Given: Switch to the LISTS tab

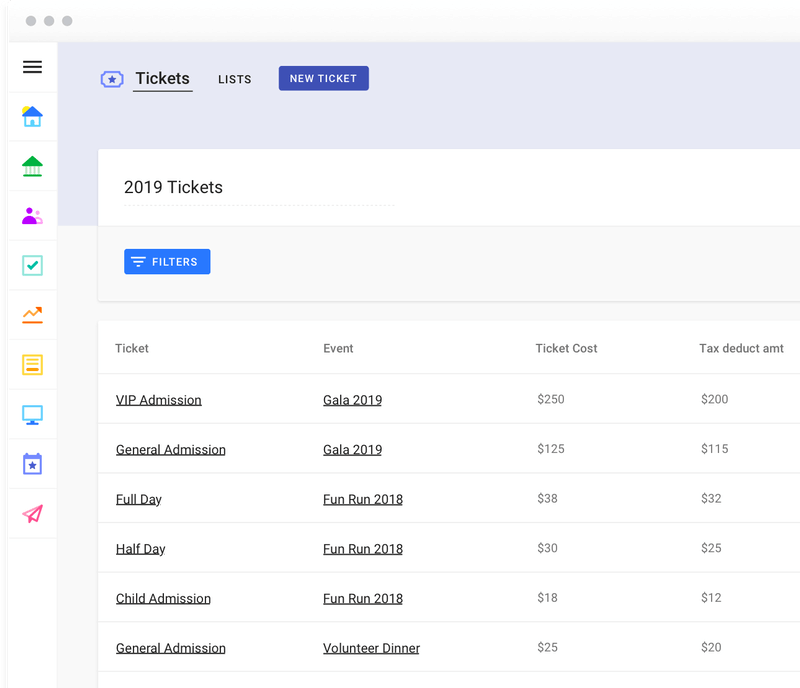Looking at the screenshot, I should point(234,79).
